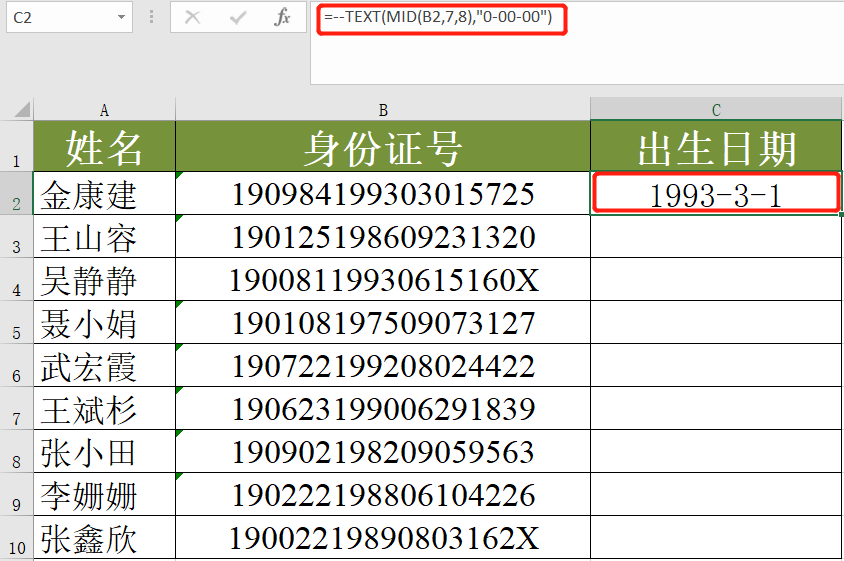Viewport: 844px width, 561px height.
Task: Select date cell showing 1993-3-1
Action: [716, 193]
